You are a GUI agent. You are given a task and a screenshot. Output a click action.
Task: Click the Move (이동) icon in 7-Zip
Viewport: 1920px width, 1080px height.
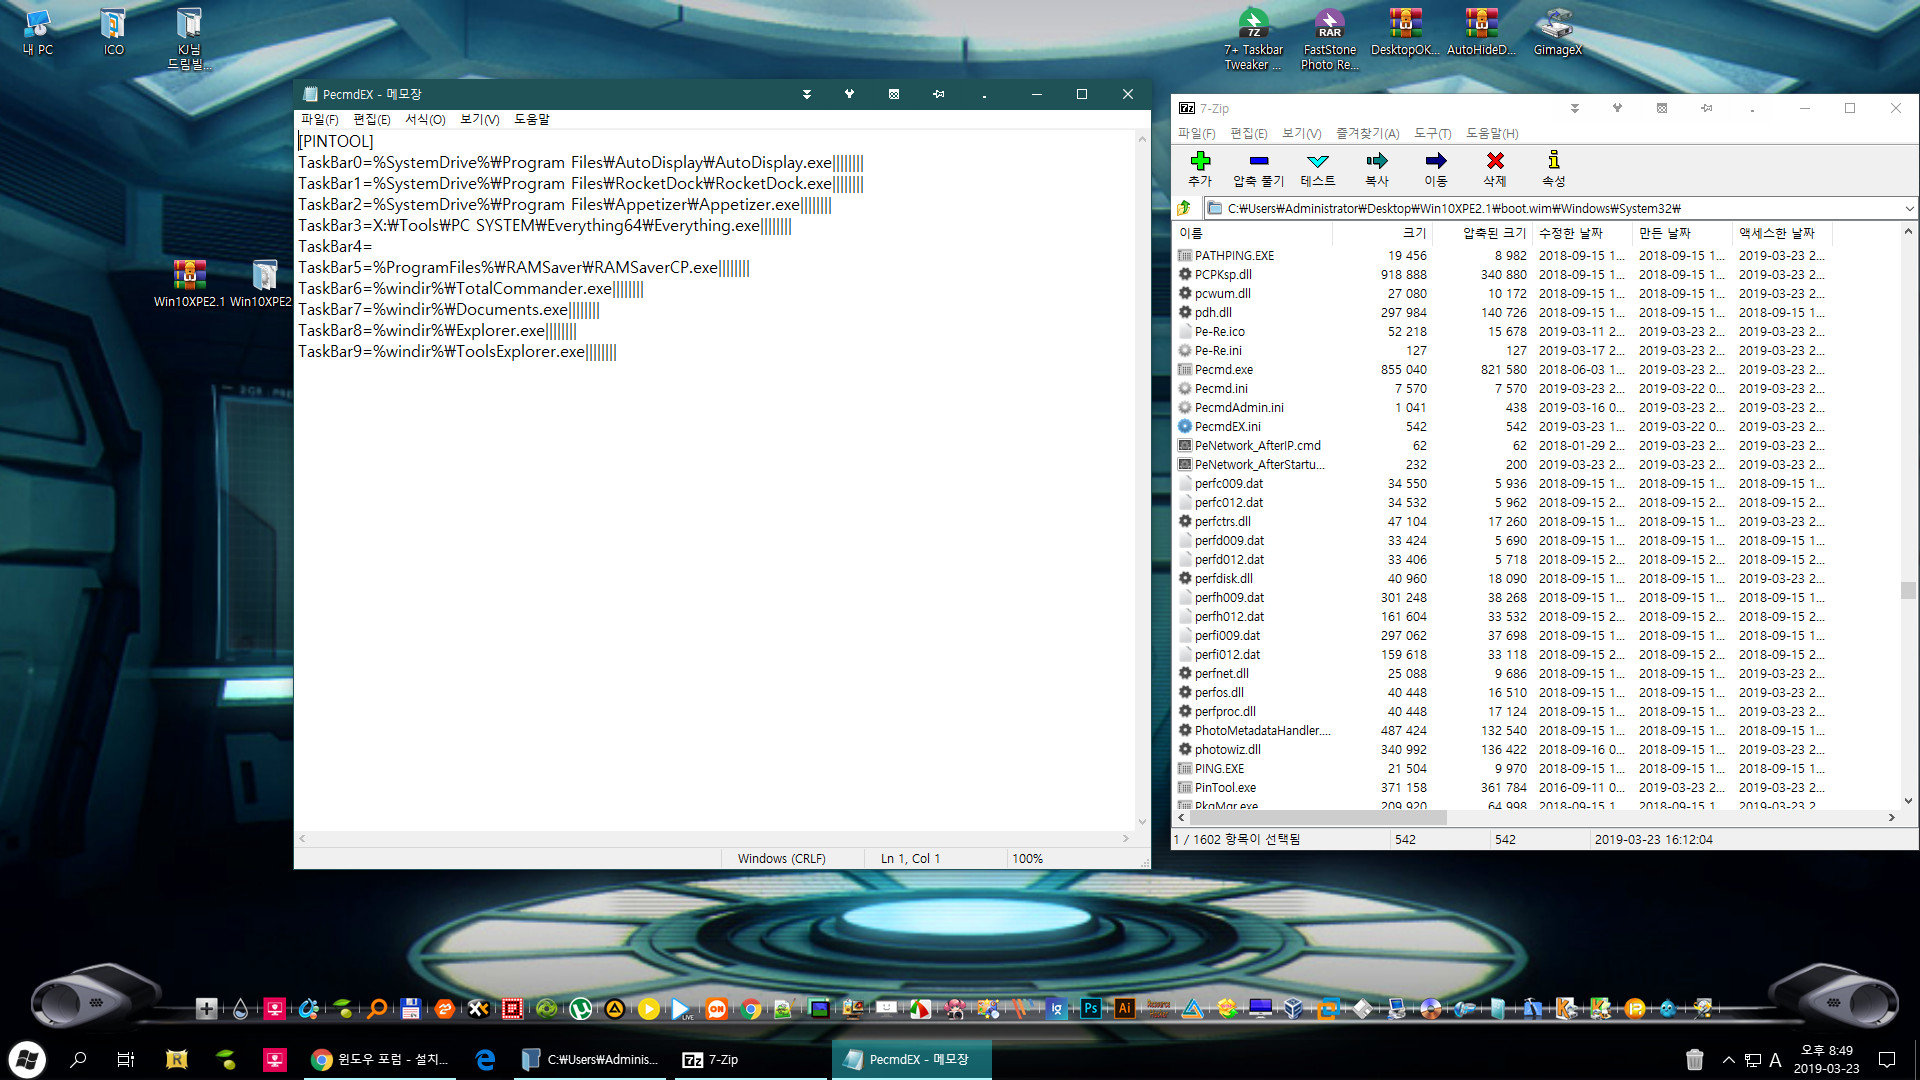point(1436,161)
